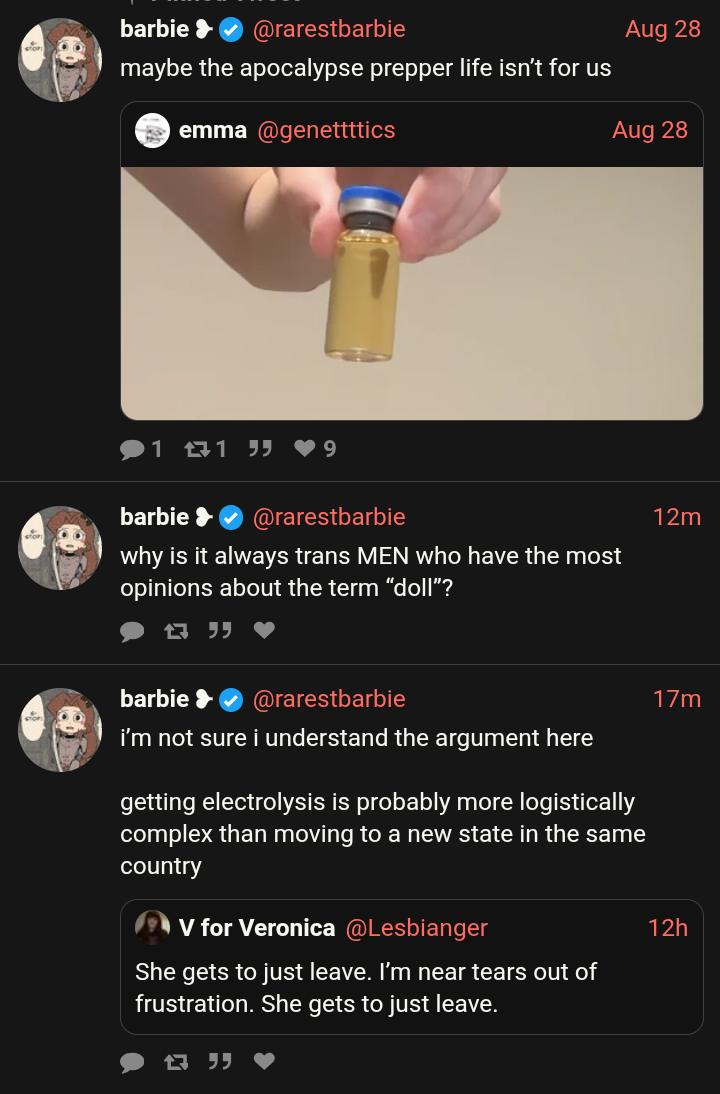Quote the apocalypse prepper life tweet
Screen dimensions: 720x1094
[260, 450]
